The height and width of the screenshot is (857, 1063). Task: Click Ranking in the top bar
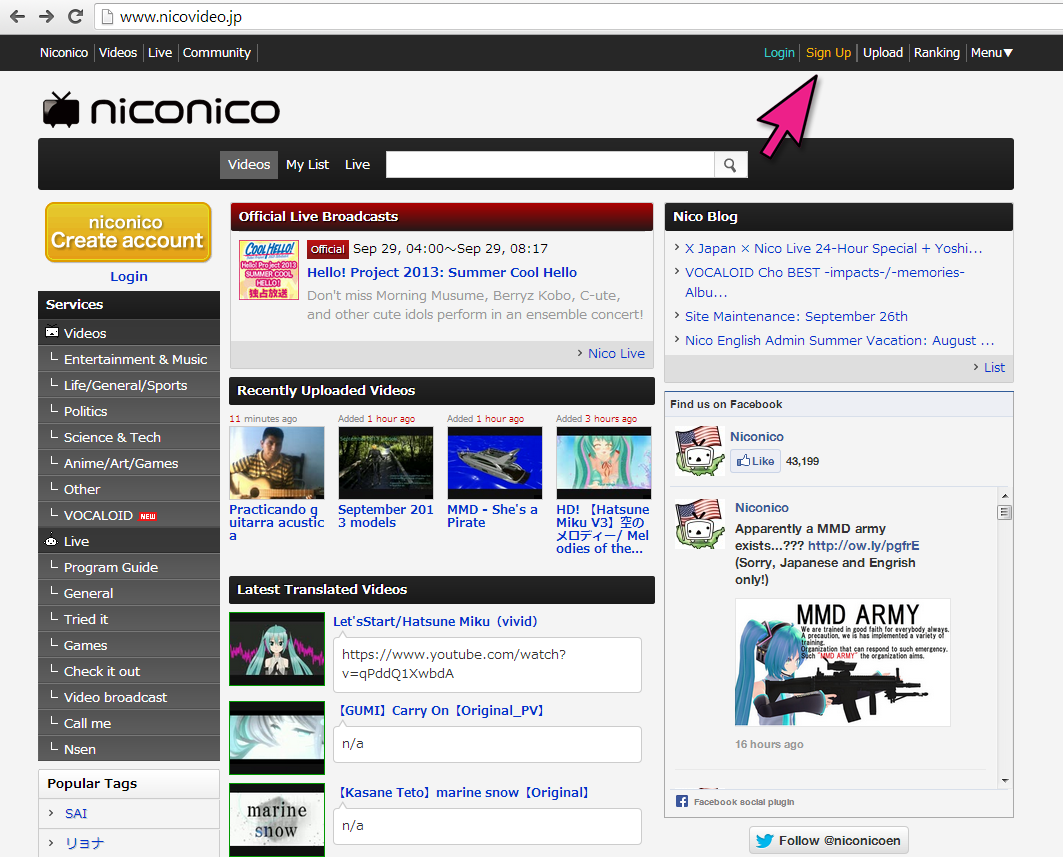(937, 53)
